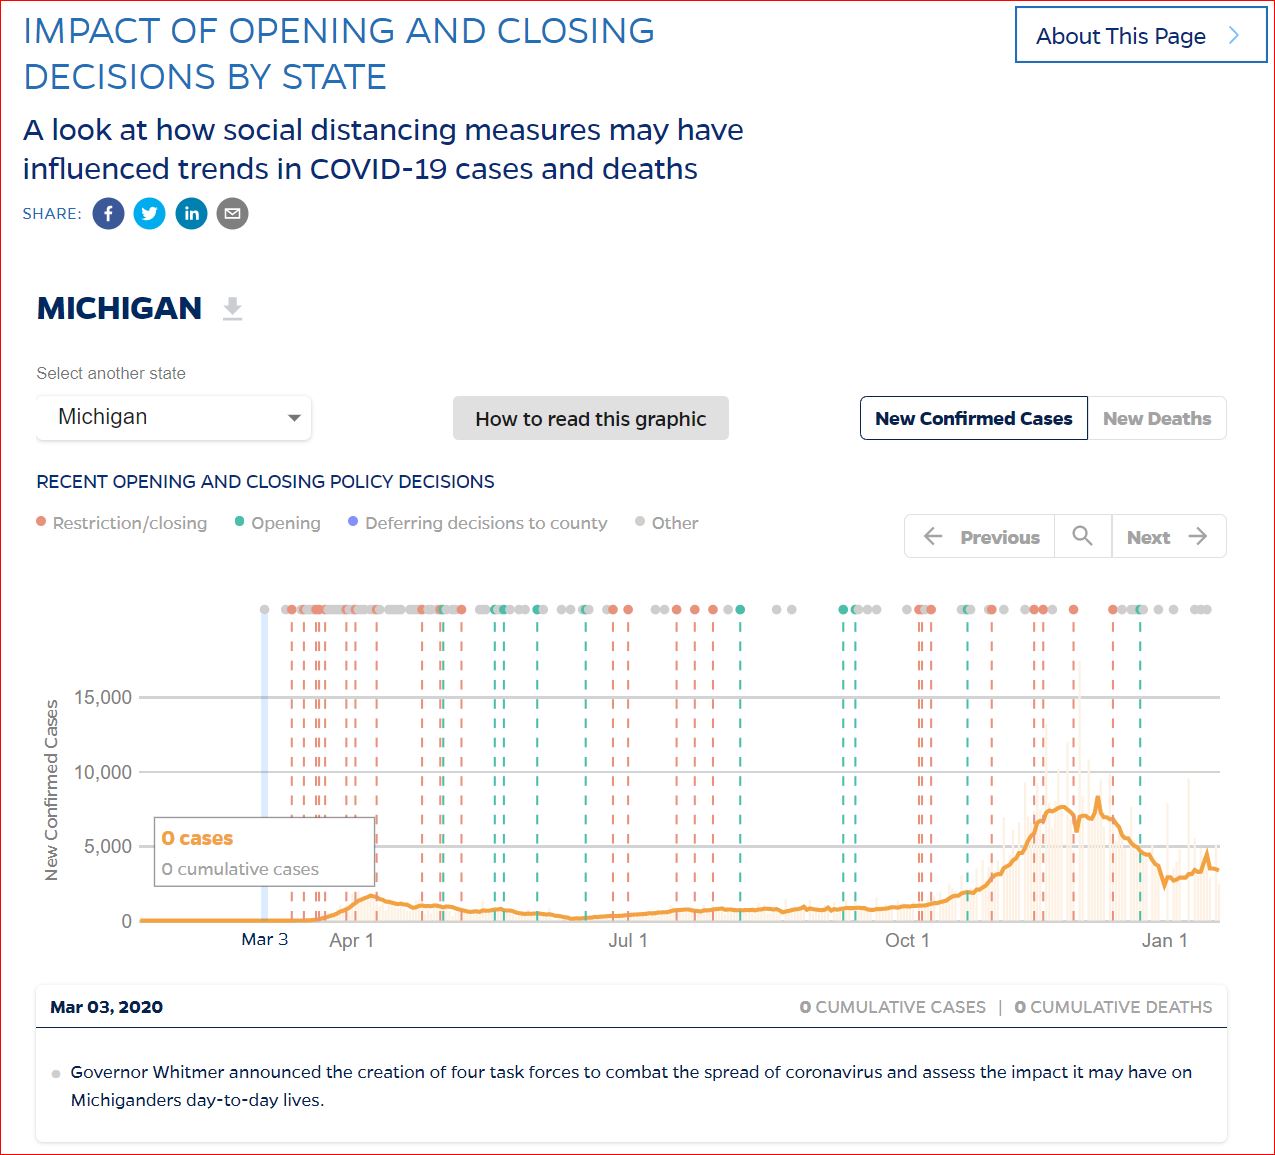Open the About This Page link
This screenshot has height=1155, width=1275.
tap(1141, 36)
